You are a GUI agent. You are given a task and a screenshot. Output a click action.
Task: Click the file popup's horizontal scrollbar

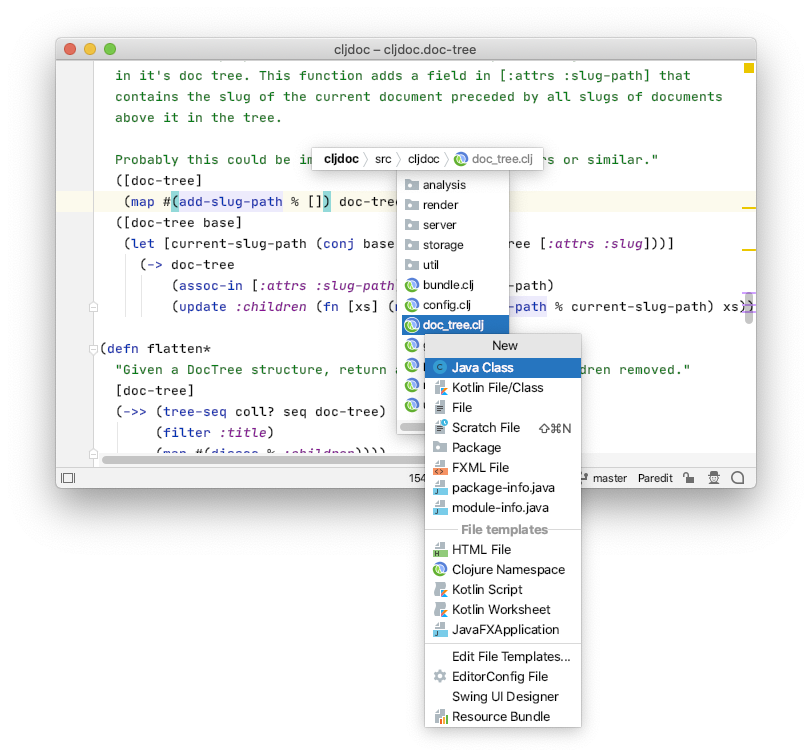tap(413, 427)
